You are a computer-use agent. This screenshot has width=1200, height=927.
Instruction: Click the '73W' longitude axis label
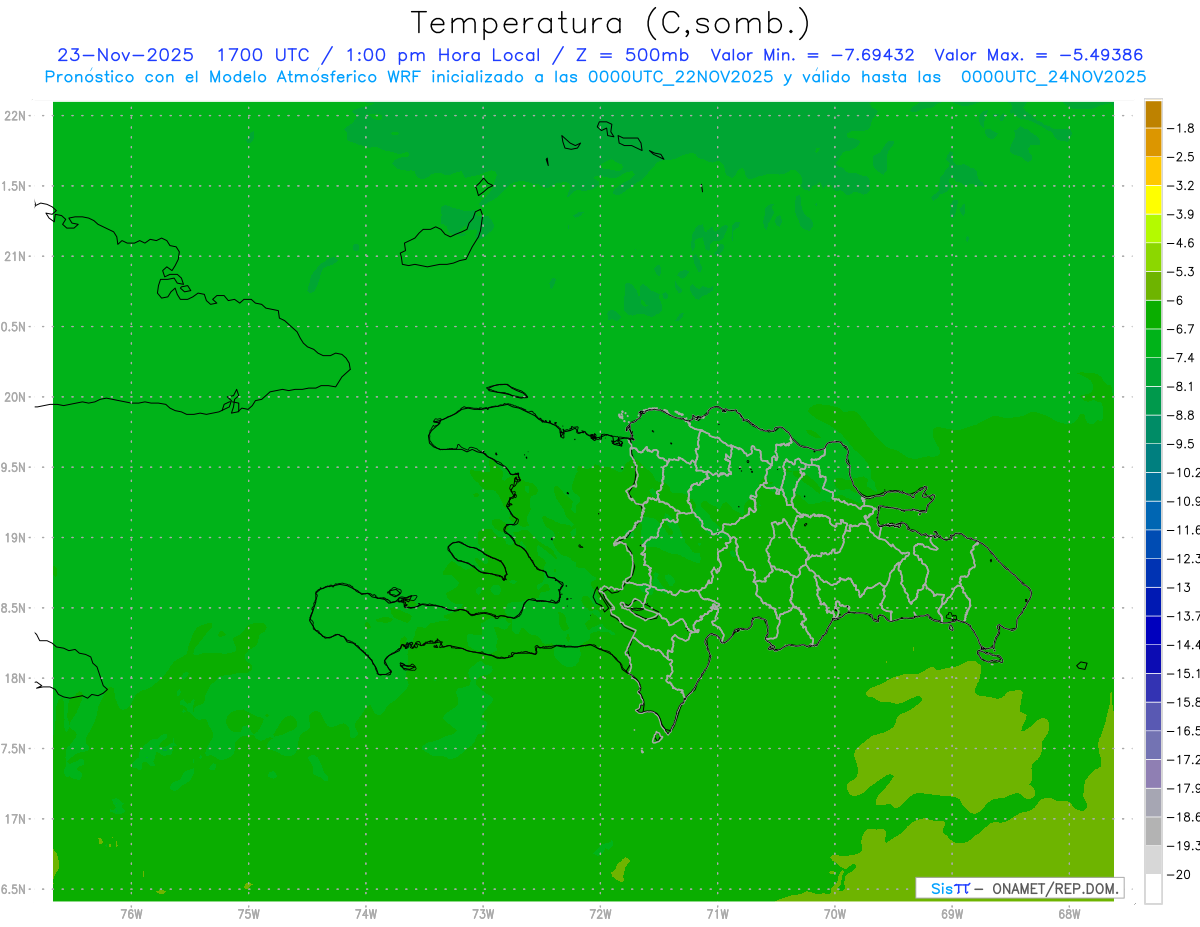pos(483,914)
